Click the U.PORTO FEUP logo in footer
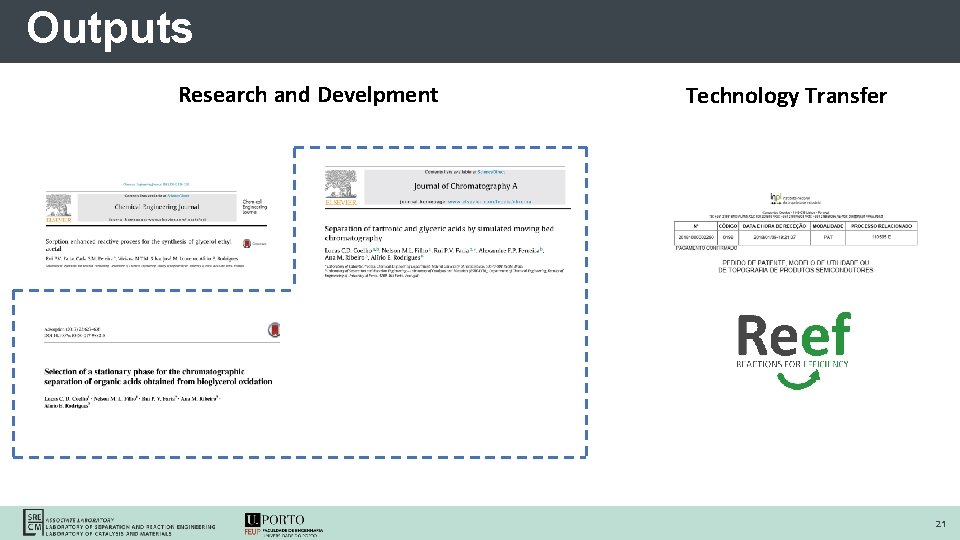The height and width of the screenshot is (540, 960). pos(283,525)
